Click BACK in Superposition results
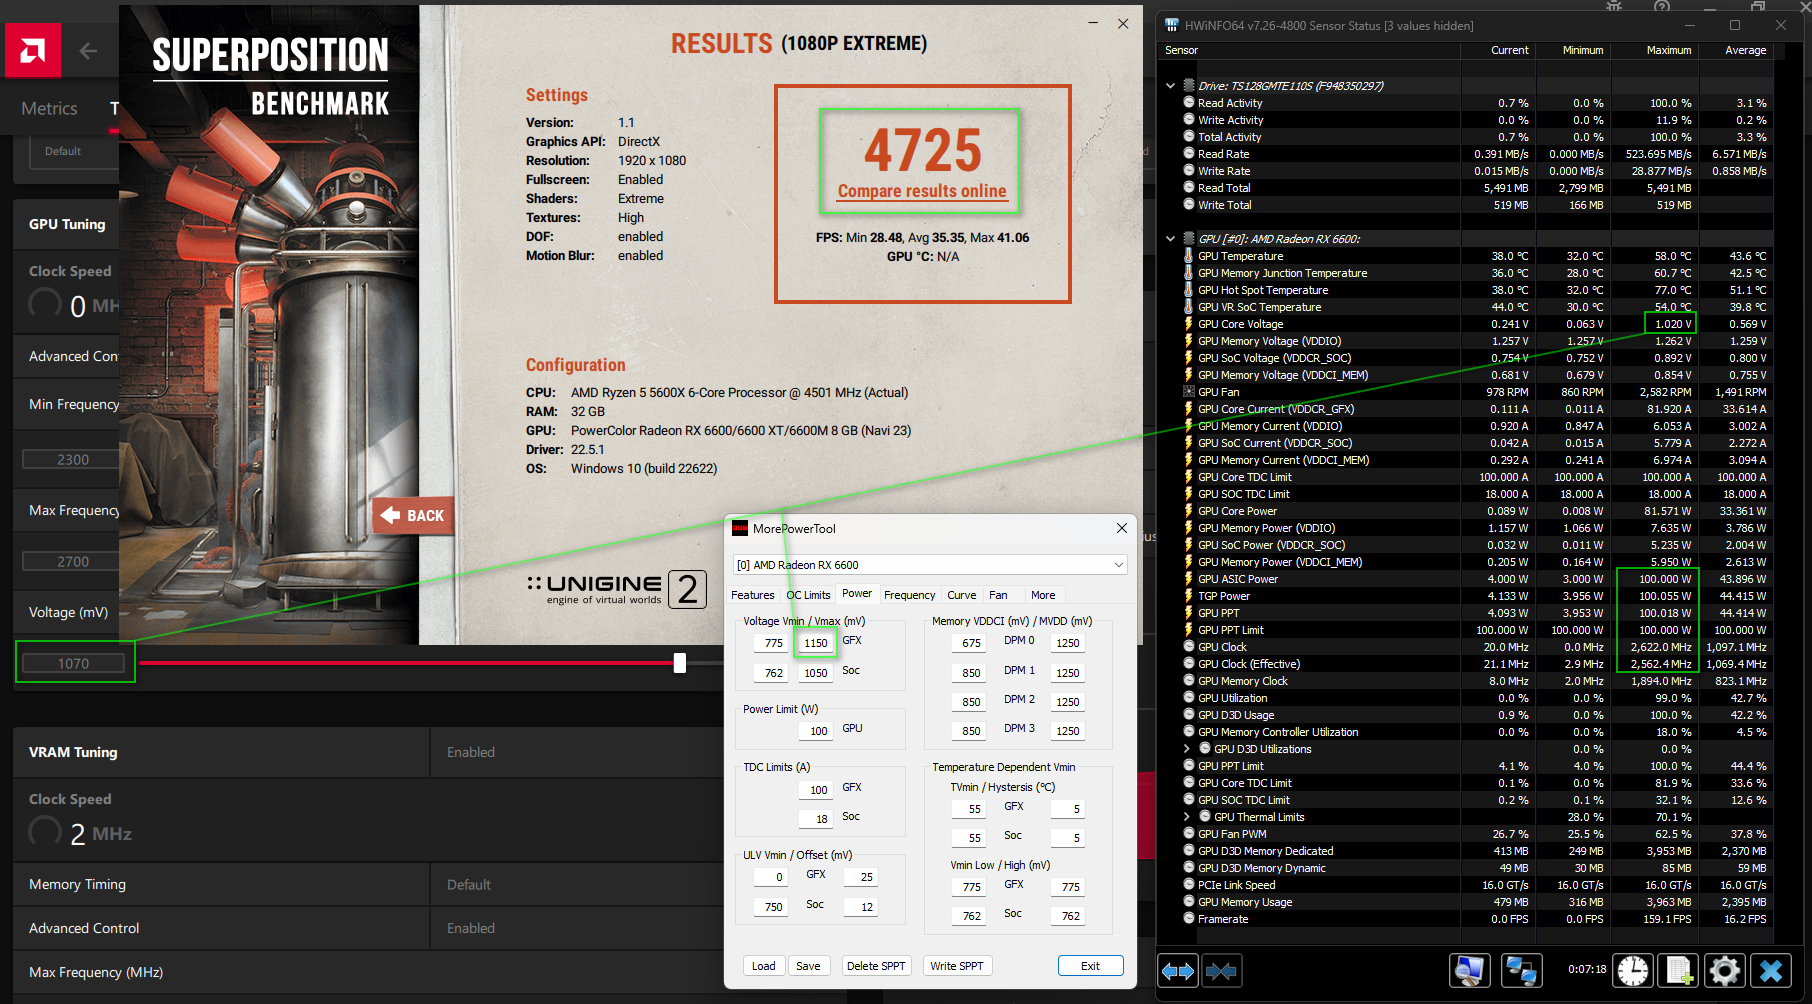 tap(413, 515)
